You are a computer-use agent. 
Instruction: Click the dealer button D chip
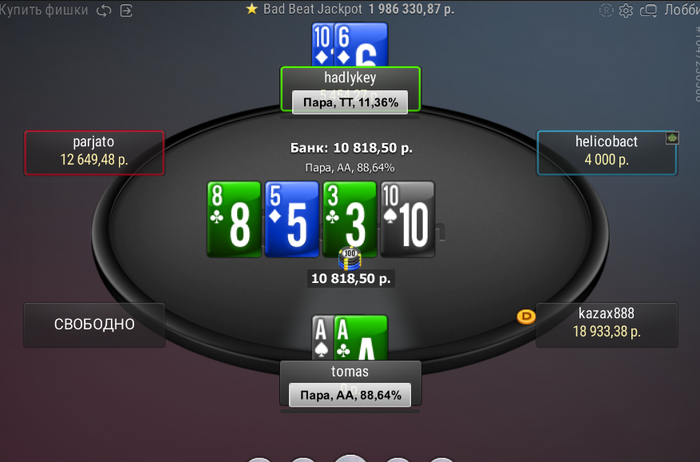coord(526,317)
